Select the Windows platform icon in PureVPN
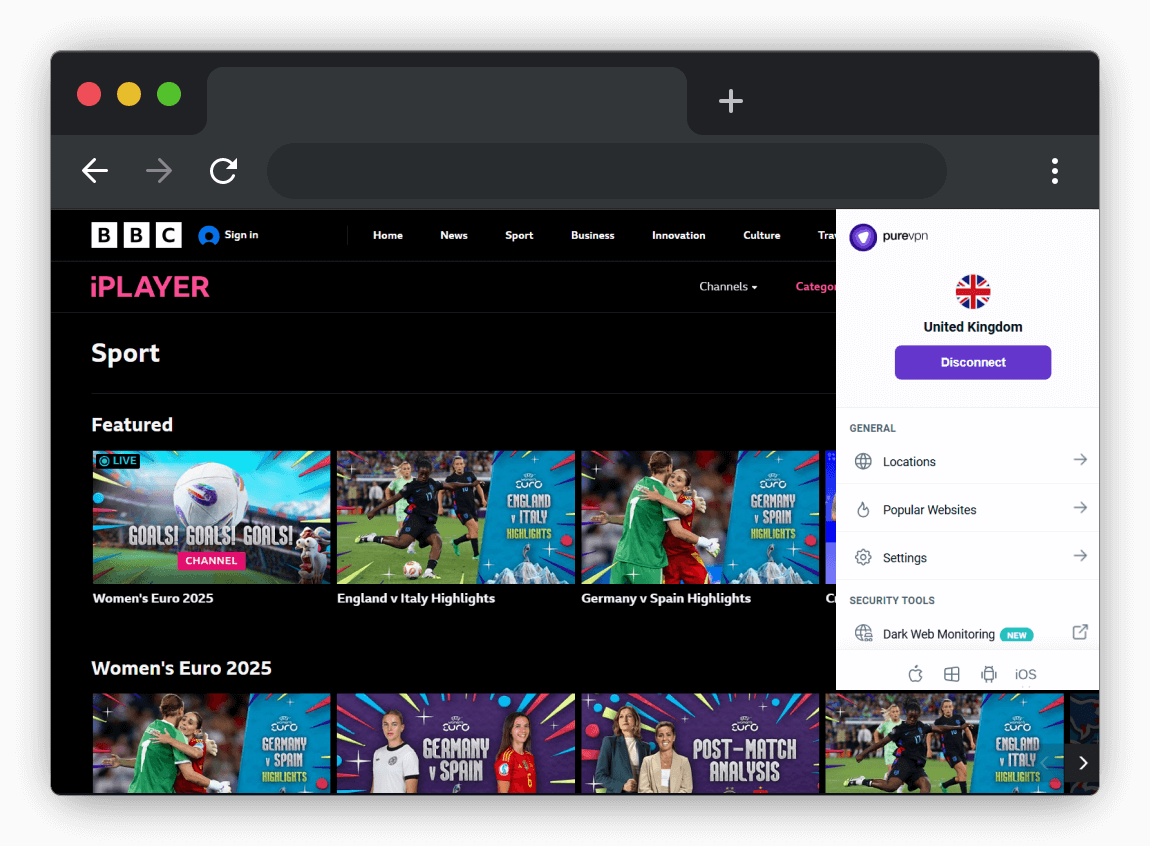Screen dimensions: 1150x846 (x=951, y=673)
